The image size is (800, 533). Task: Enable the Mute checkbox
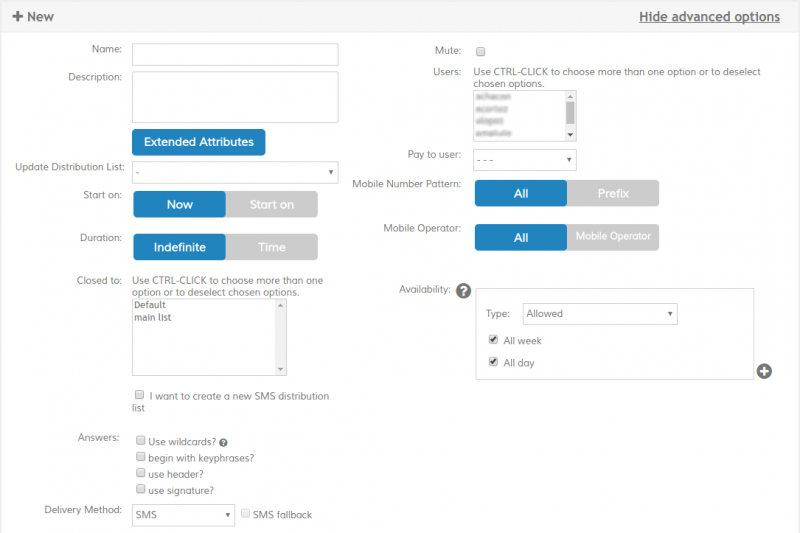[481, 51]
